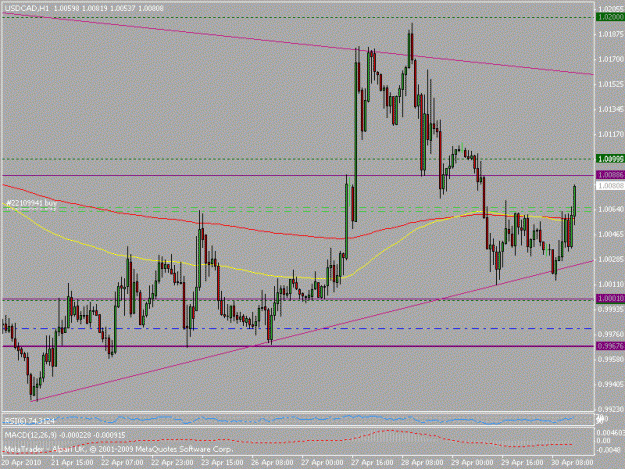Click the 30 Apr 08:00 time label
625x469 pixels.
[572, 462]
